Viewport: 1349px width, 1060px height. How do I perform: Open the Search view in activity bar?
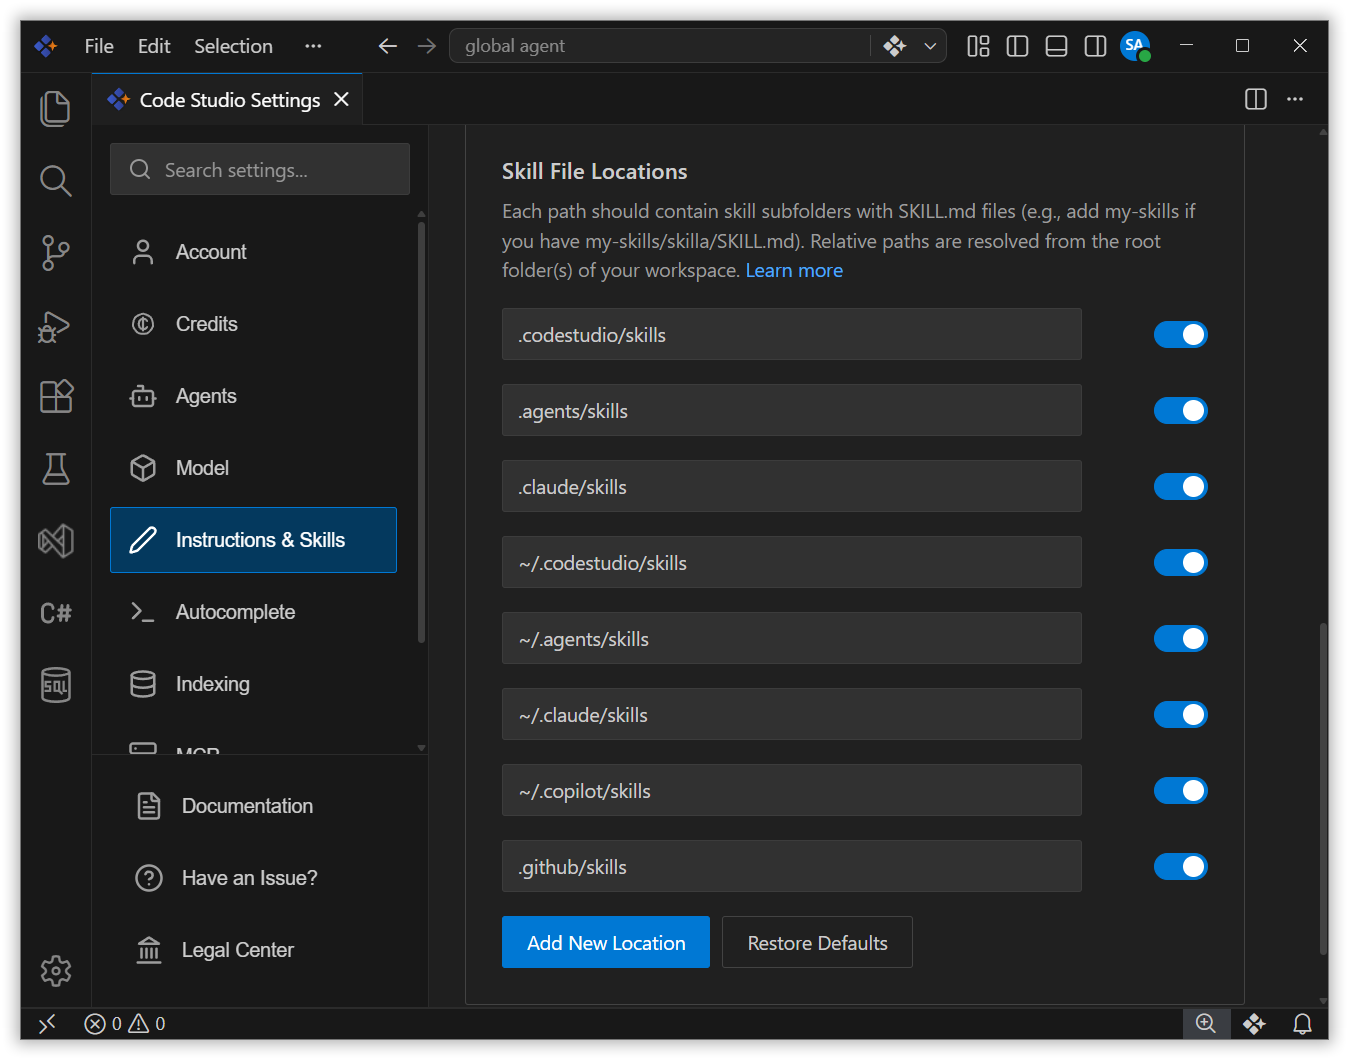pyautogui.click(x=56, y=181)
